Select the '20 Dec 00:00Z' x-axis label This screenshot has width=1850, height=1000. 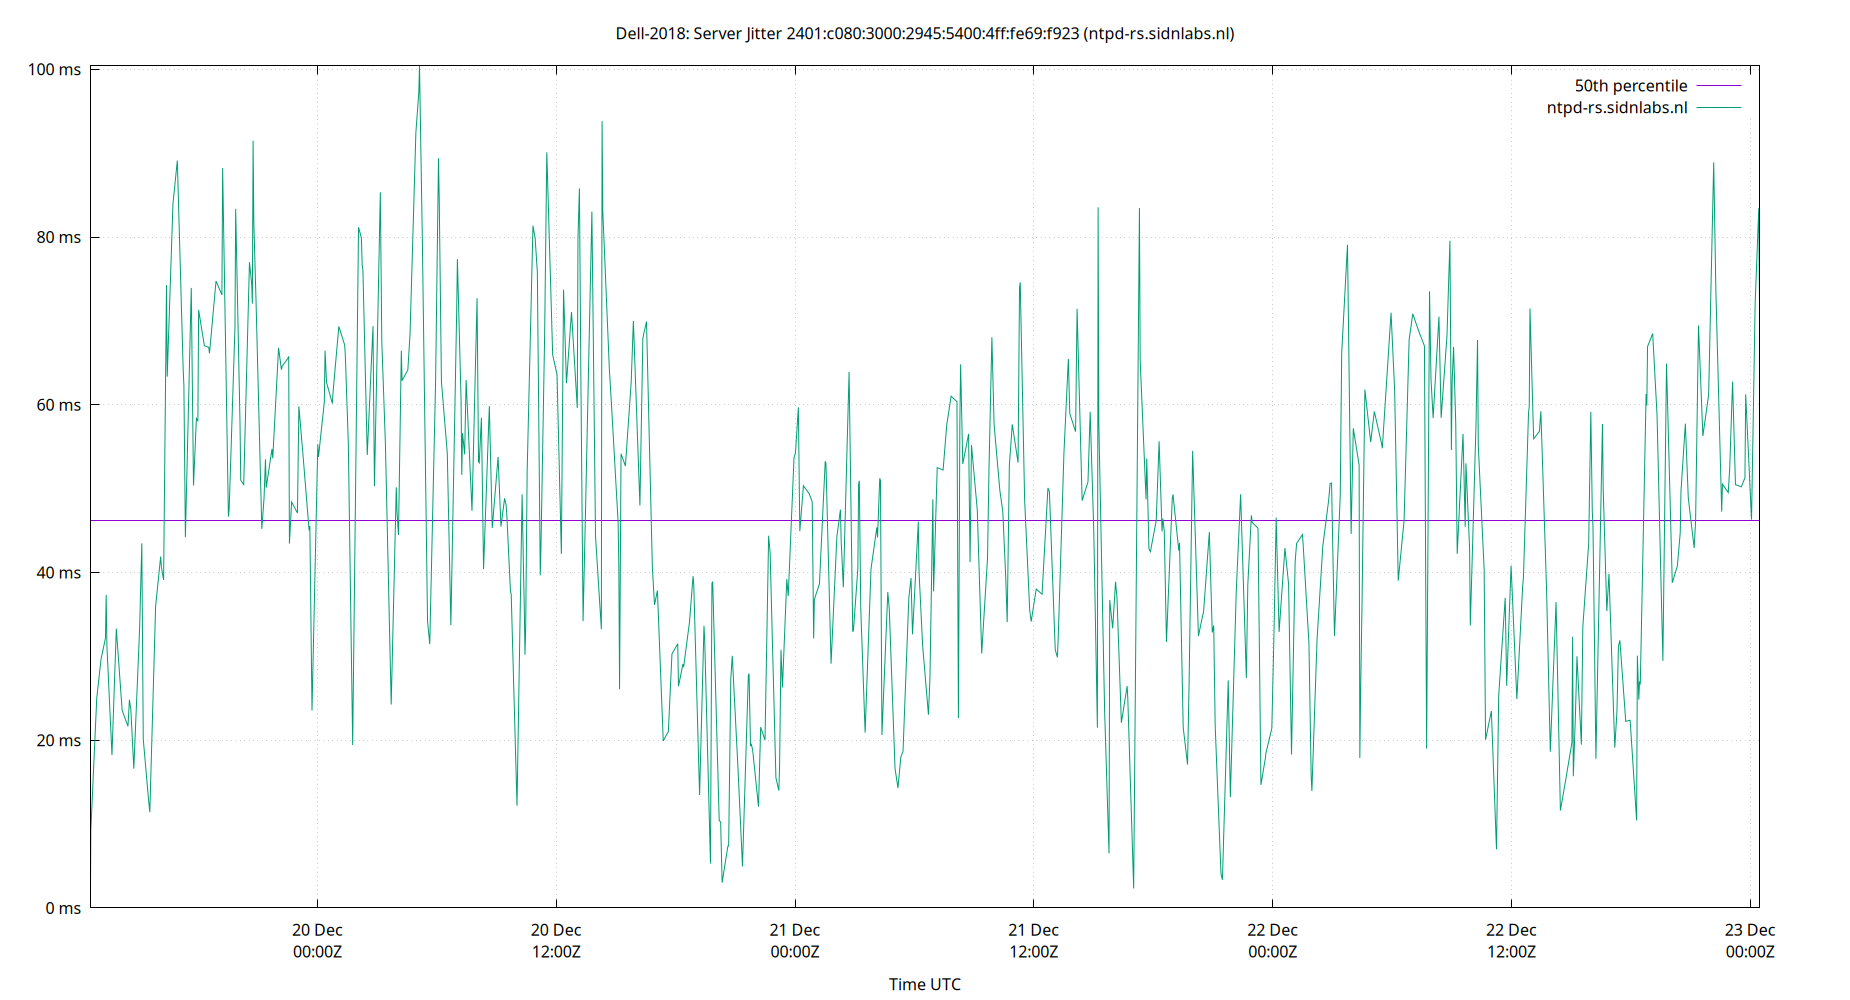point(317,940)
